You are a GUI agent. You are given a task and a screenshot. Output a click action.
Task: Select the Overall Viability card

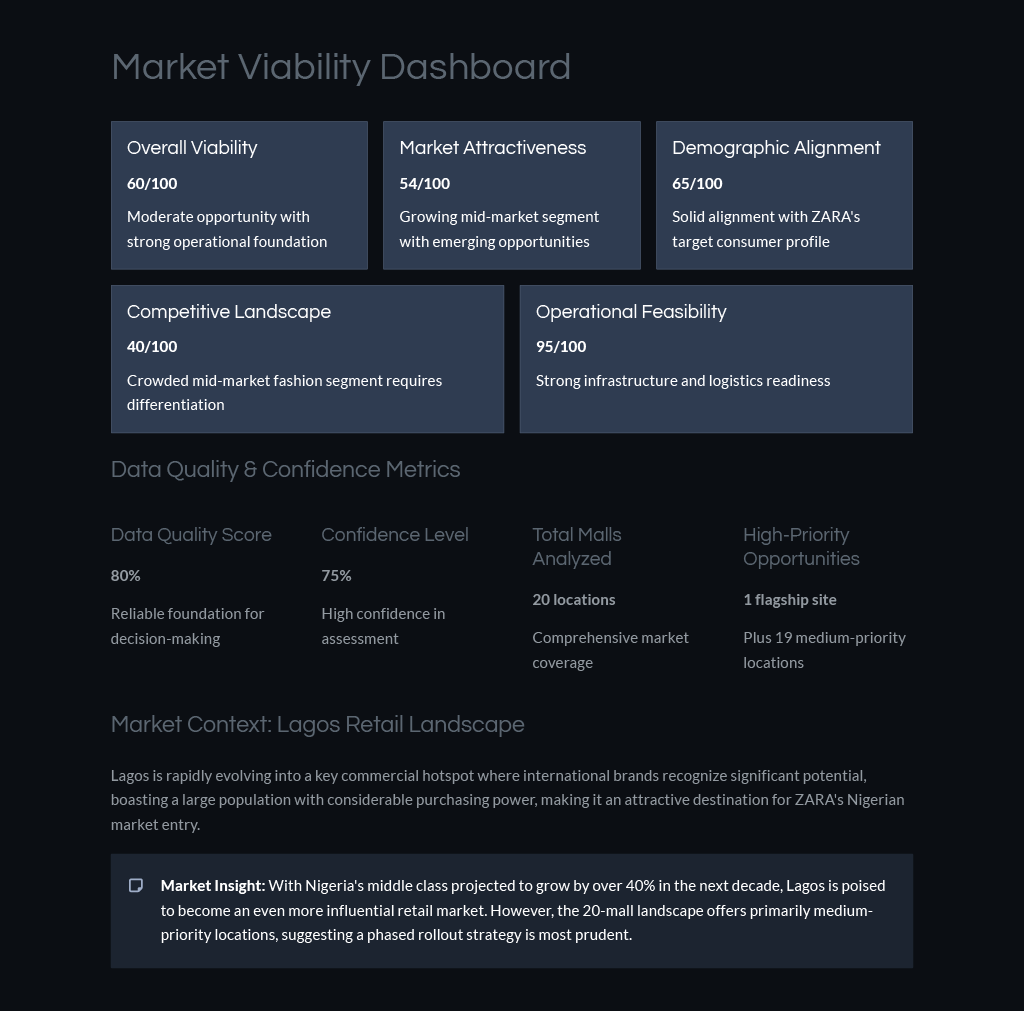click(239, 195)
